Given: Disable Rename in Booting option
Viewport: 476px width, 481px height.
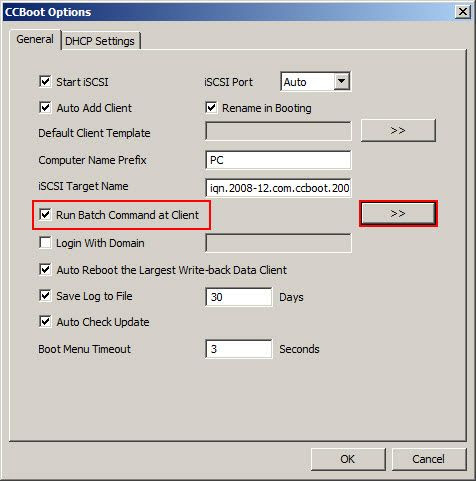Looking at the screenshot, I should click(211, 108).
